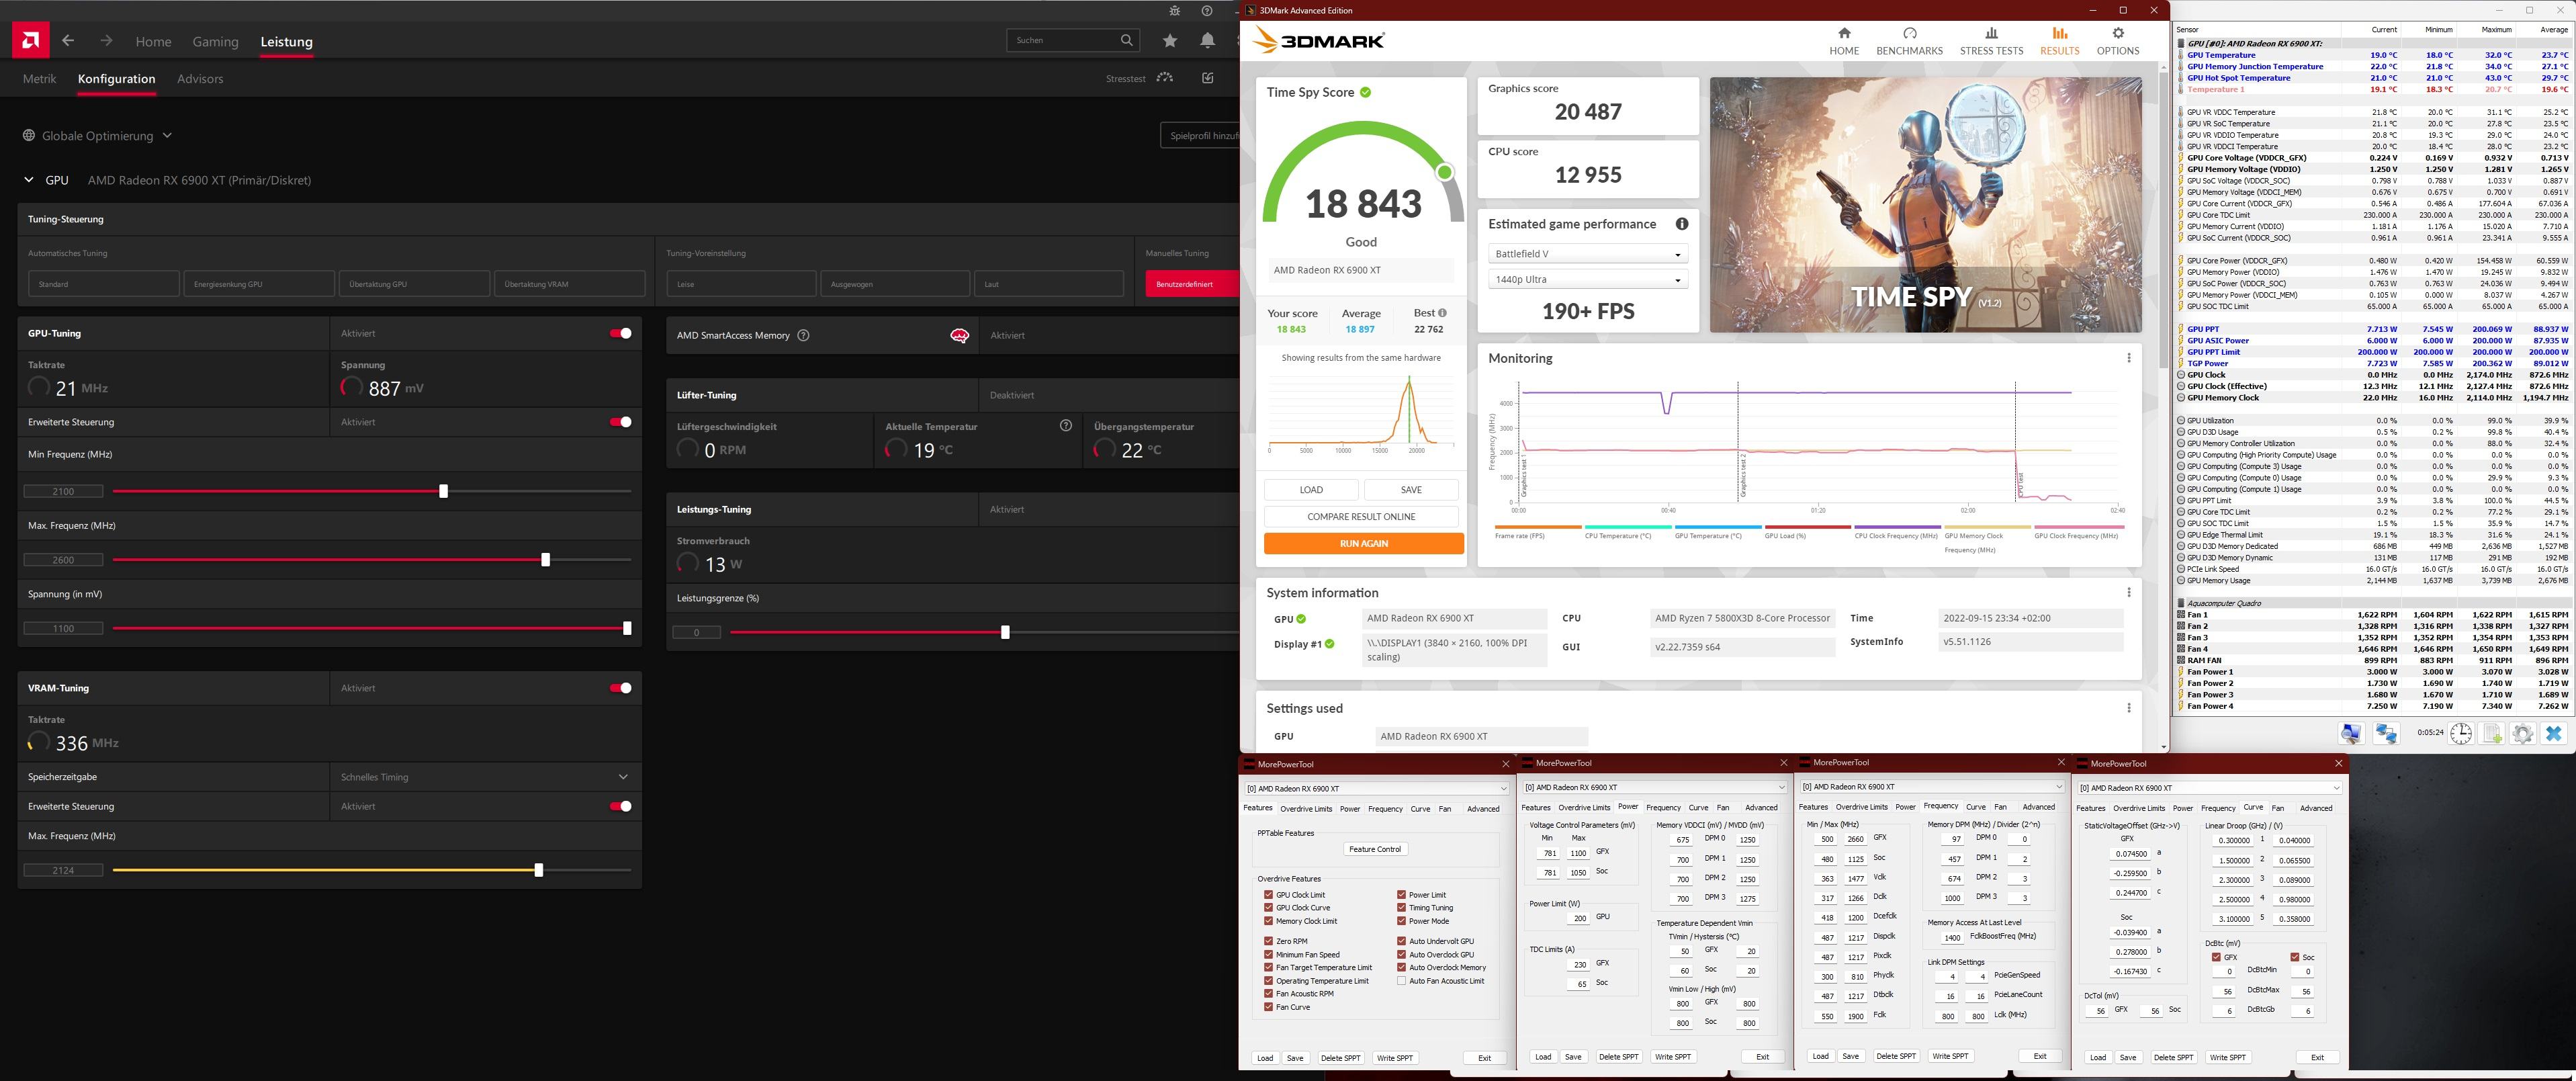Click the load profile icon next to Stresstest
The width and height of the screenshot is (2576, 1081).
tap(1208, 78)
